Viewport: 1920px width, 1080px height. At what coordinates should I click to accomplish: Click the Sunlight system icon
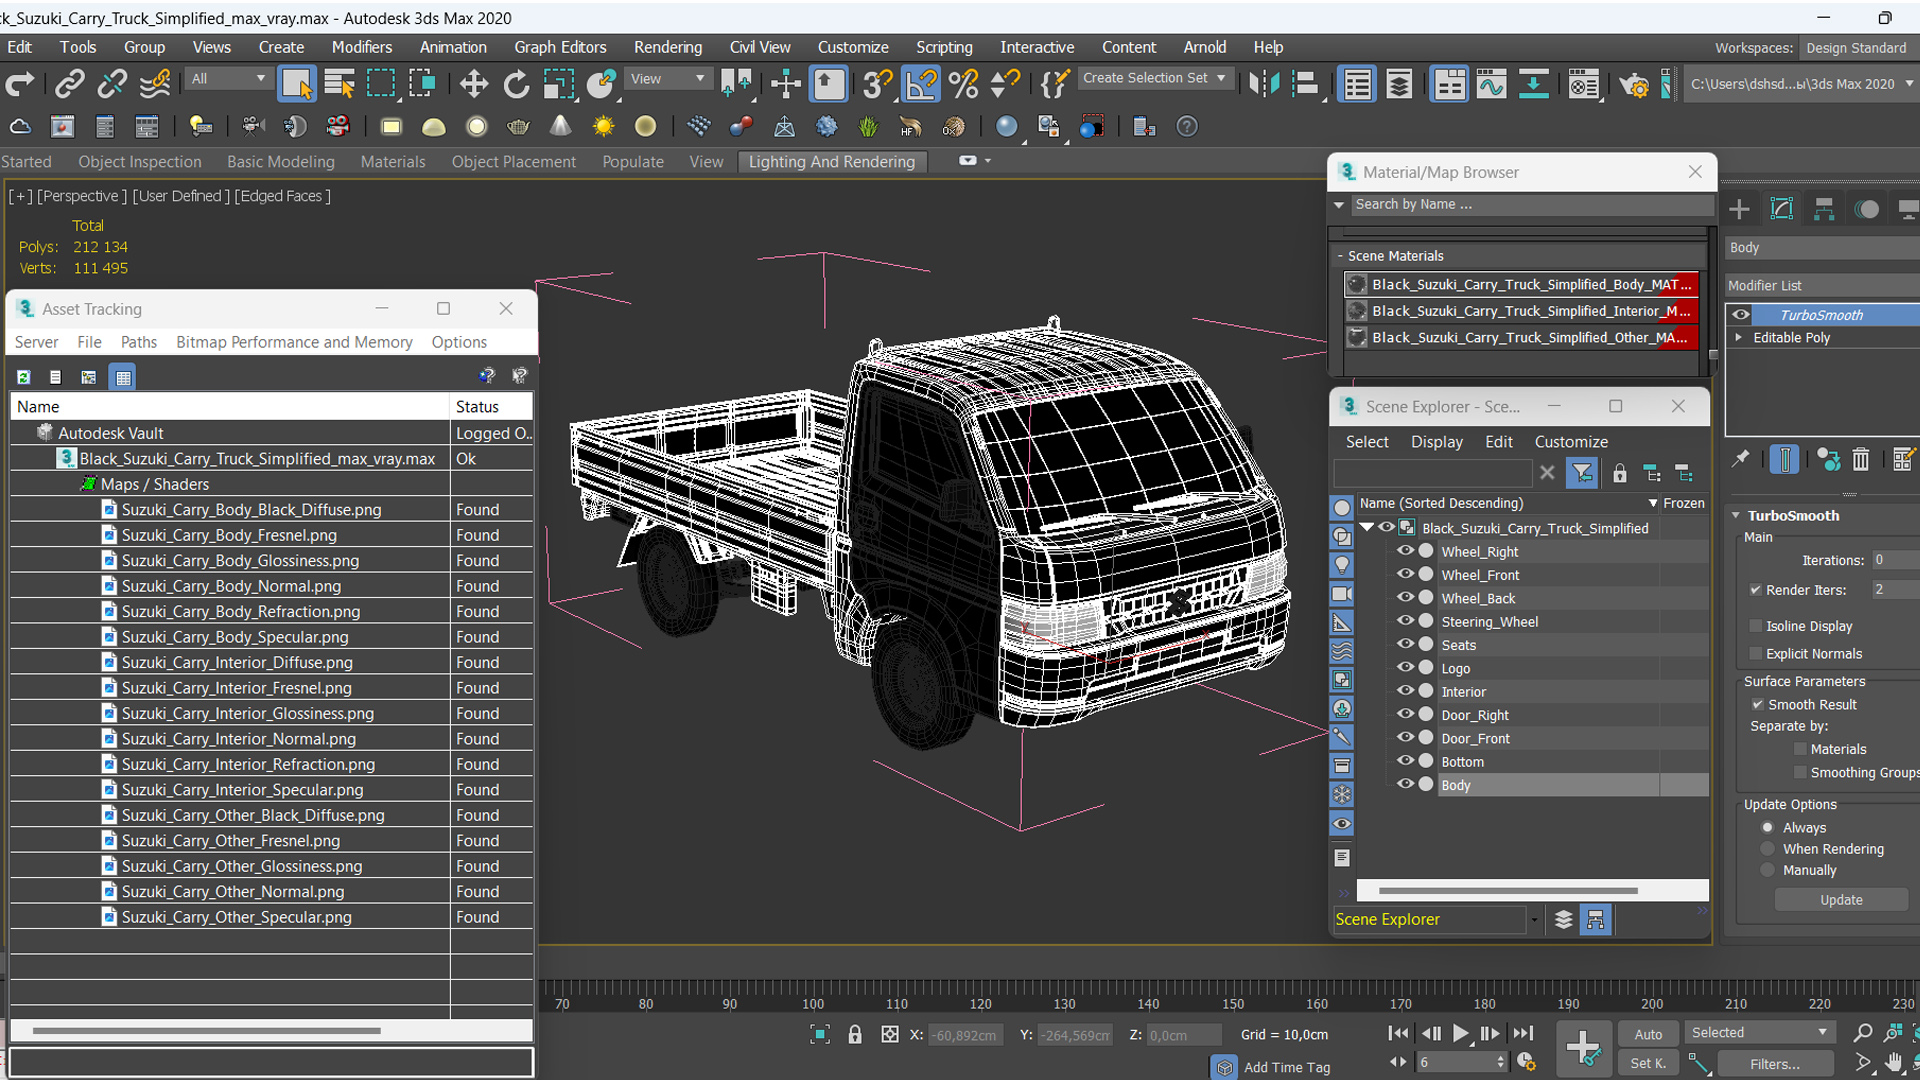603,126
